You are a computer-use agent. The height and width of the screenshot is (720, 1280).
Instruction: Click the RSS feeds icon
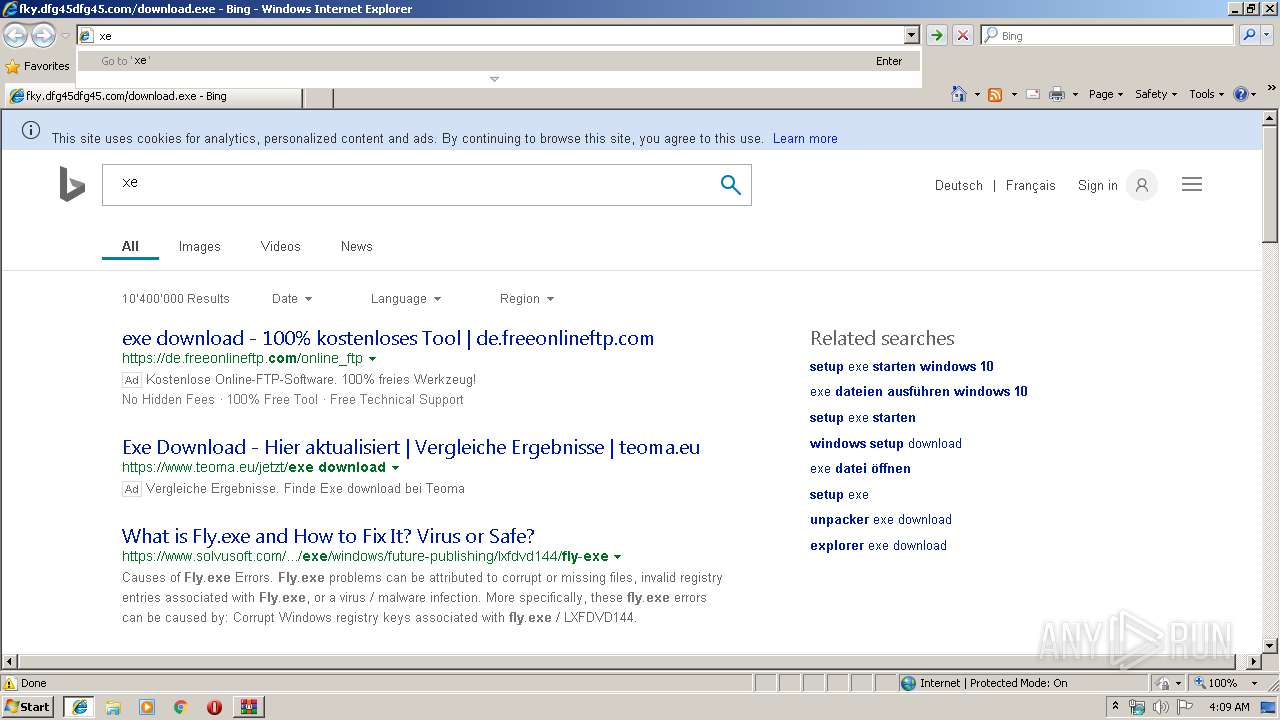995,94
